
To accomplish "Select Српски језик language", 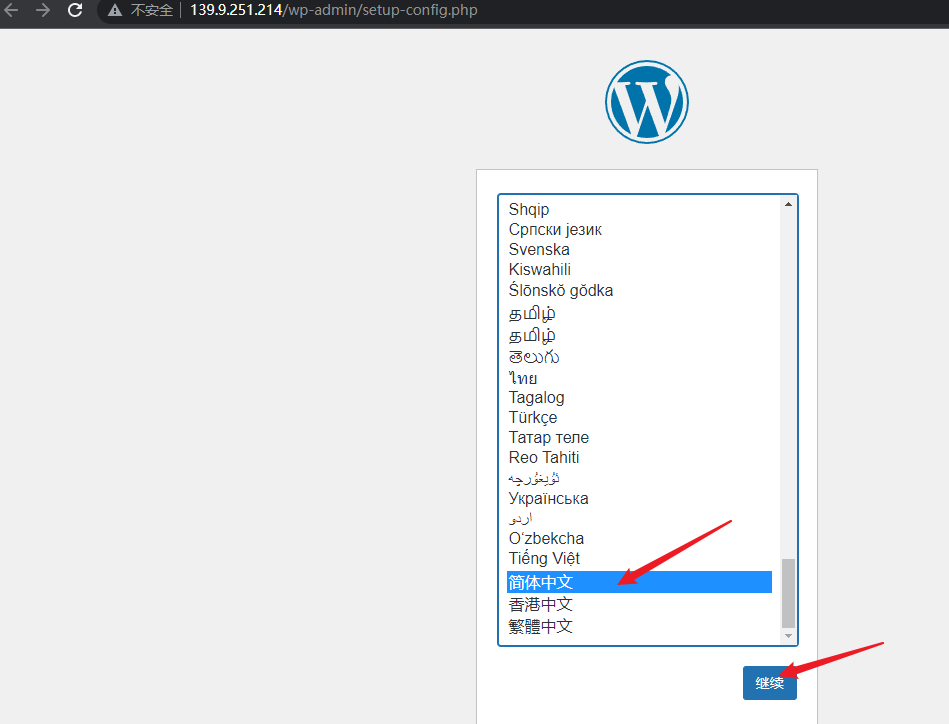I will pos(639,229).
